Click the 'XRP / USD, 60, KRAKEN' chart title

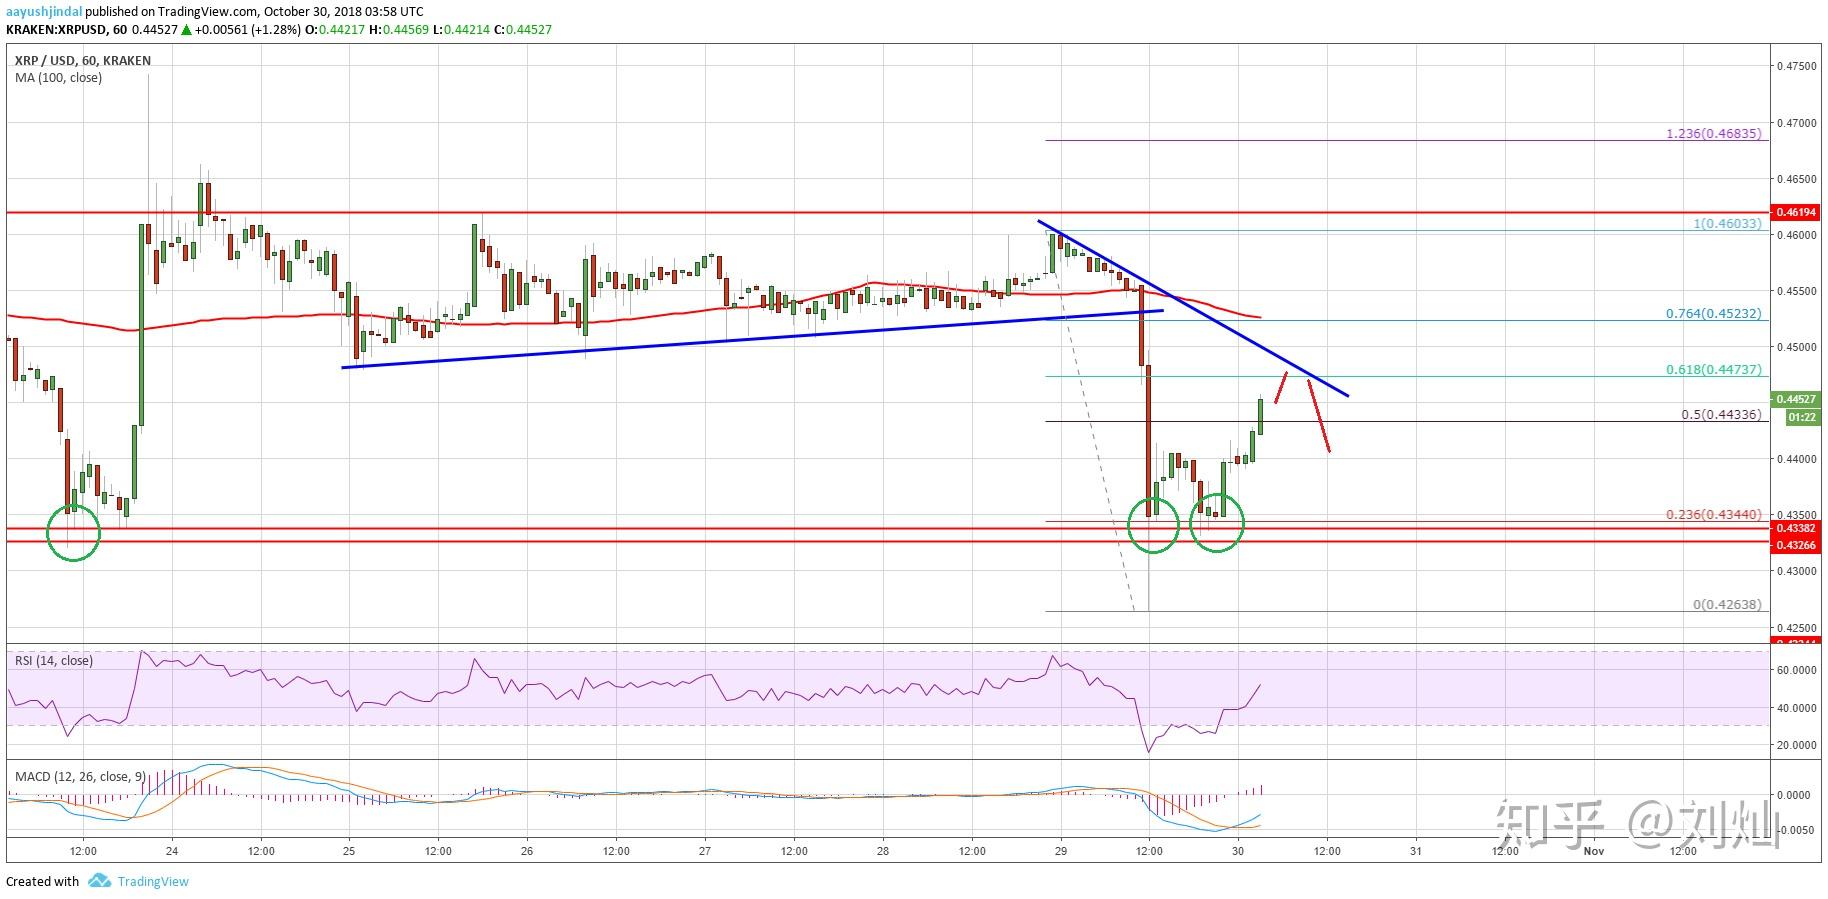tap(83, 61)
